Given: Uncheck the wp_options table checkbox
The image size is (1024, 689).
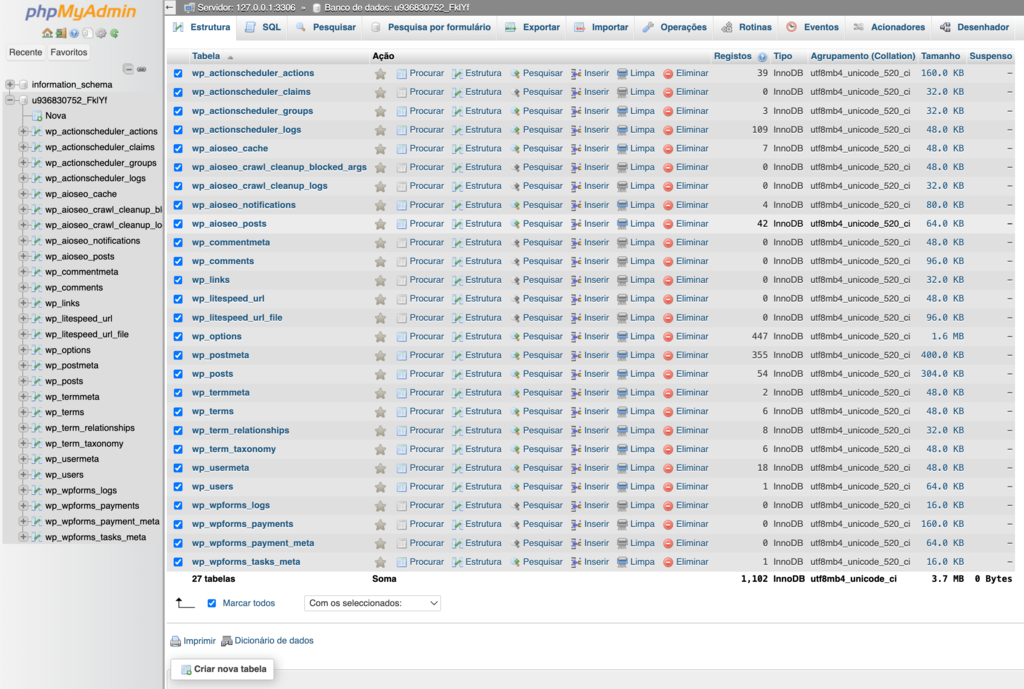Looking at the screenshot, I should pyautogui.click(x=178, y=337).
